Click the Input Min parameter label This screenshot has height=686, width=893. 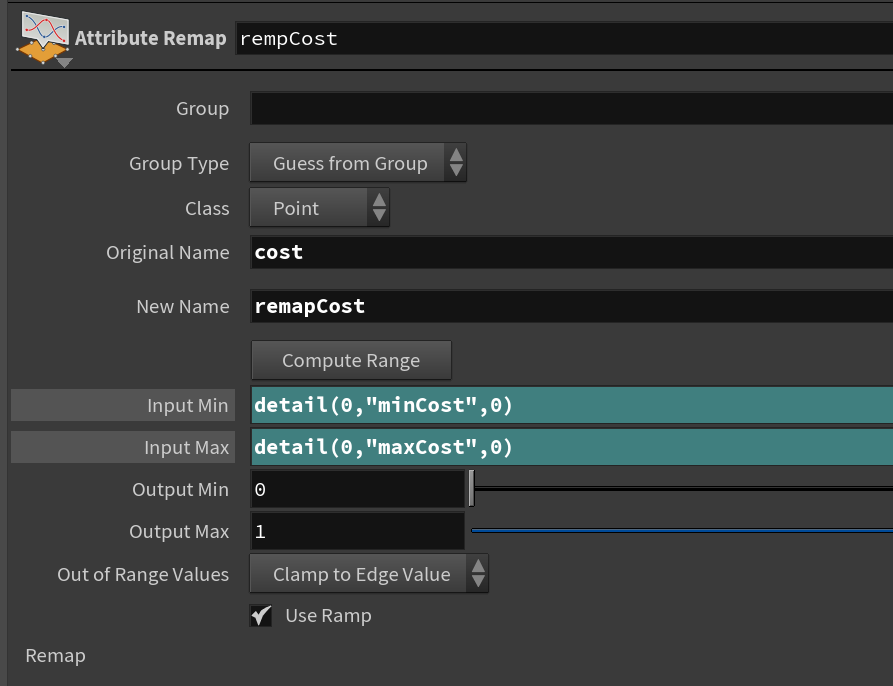(x=123, y=405)
